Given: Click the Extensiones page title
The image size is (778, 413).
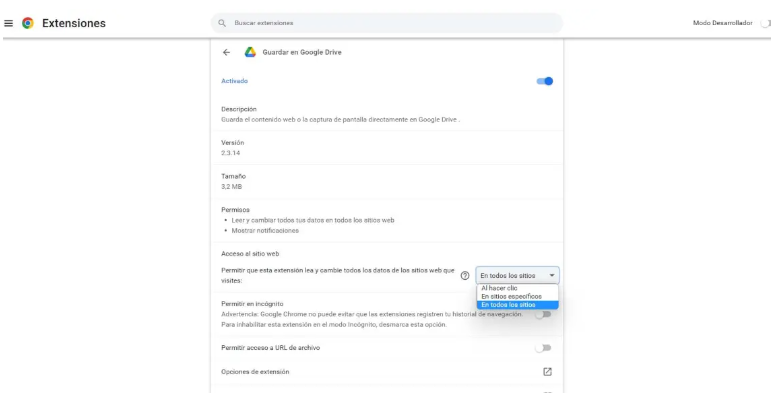Looking at the screenshot, I should pos(74,23).
